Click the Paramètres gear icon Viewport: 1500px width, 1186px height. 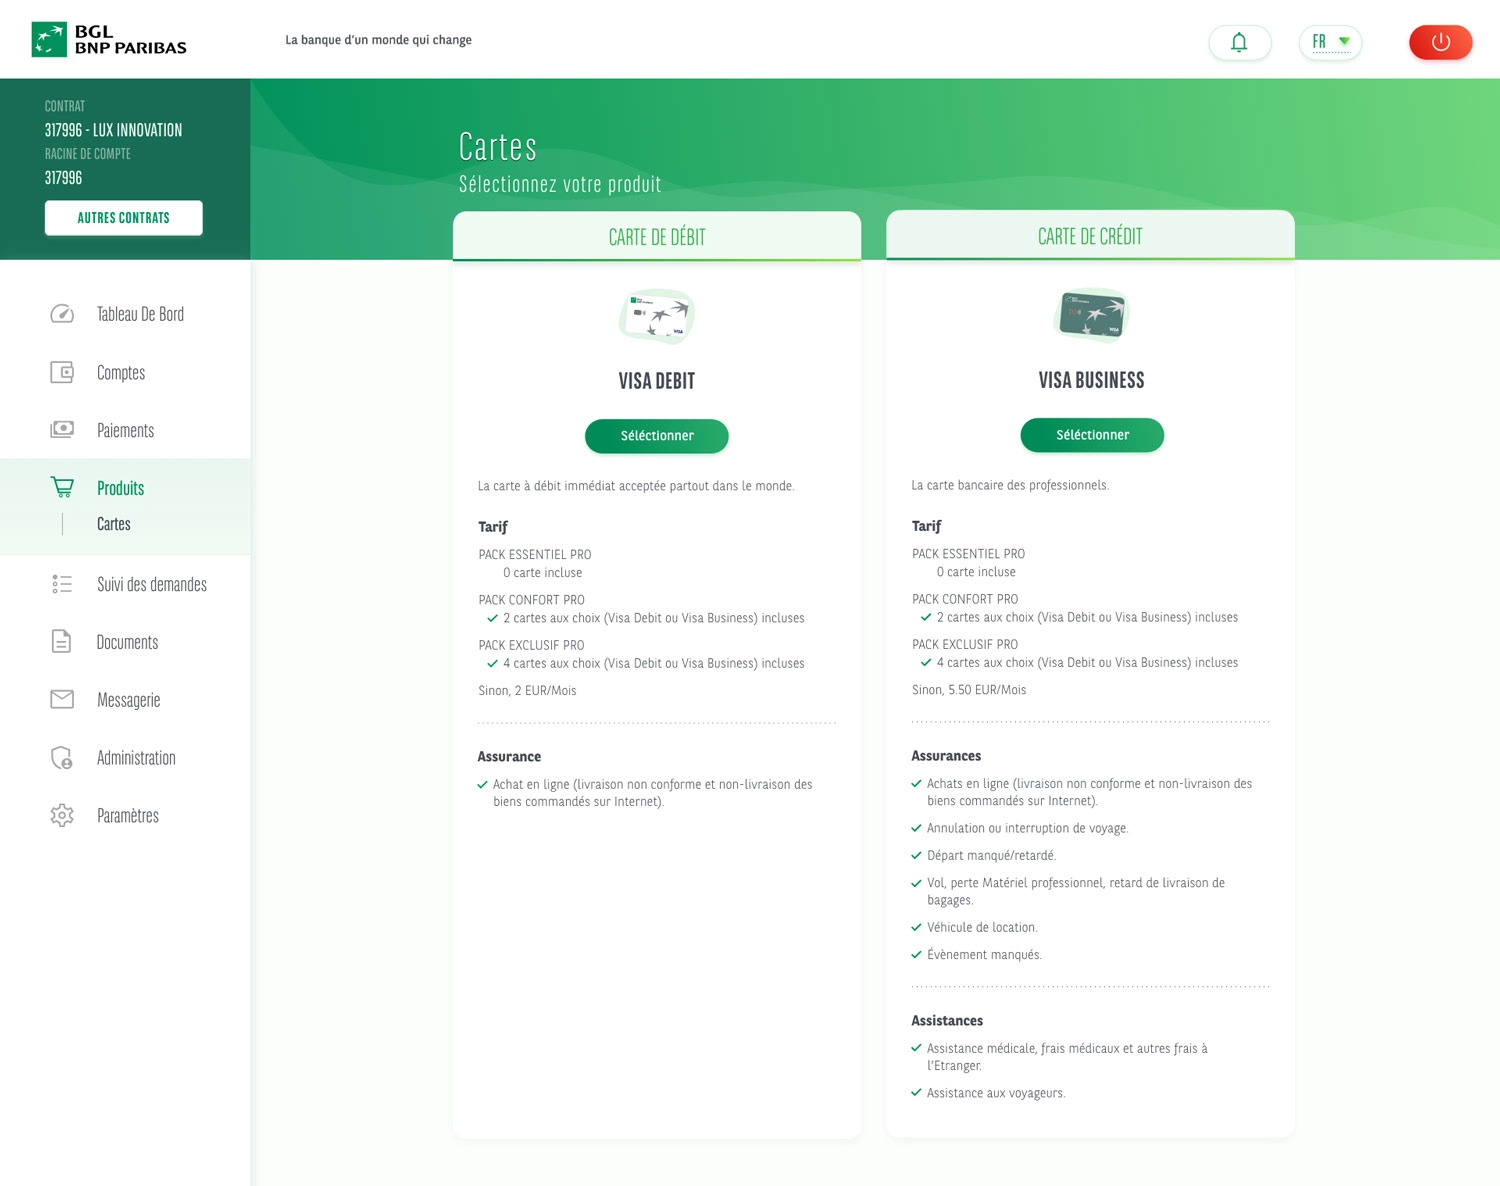click(62, 815)
